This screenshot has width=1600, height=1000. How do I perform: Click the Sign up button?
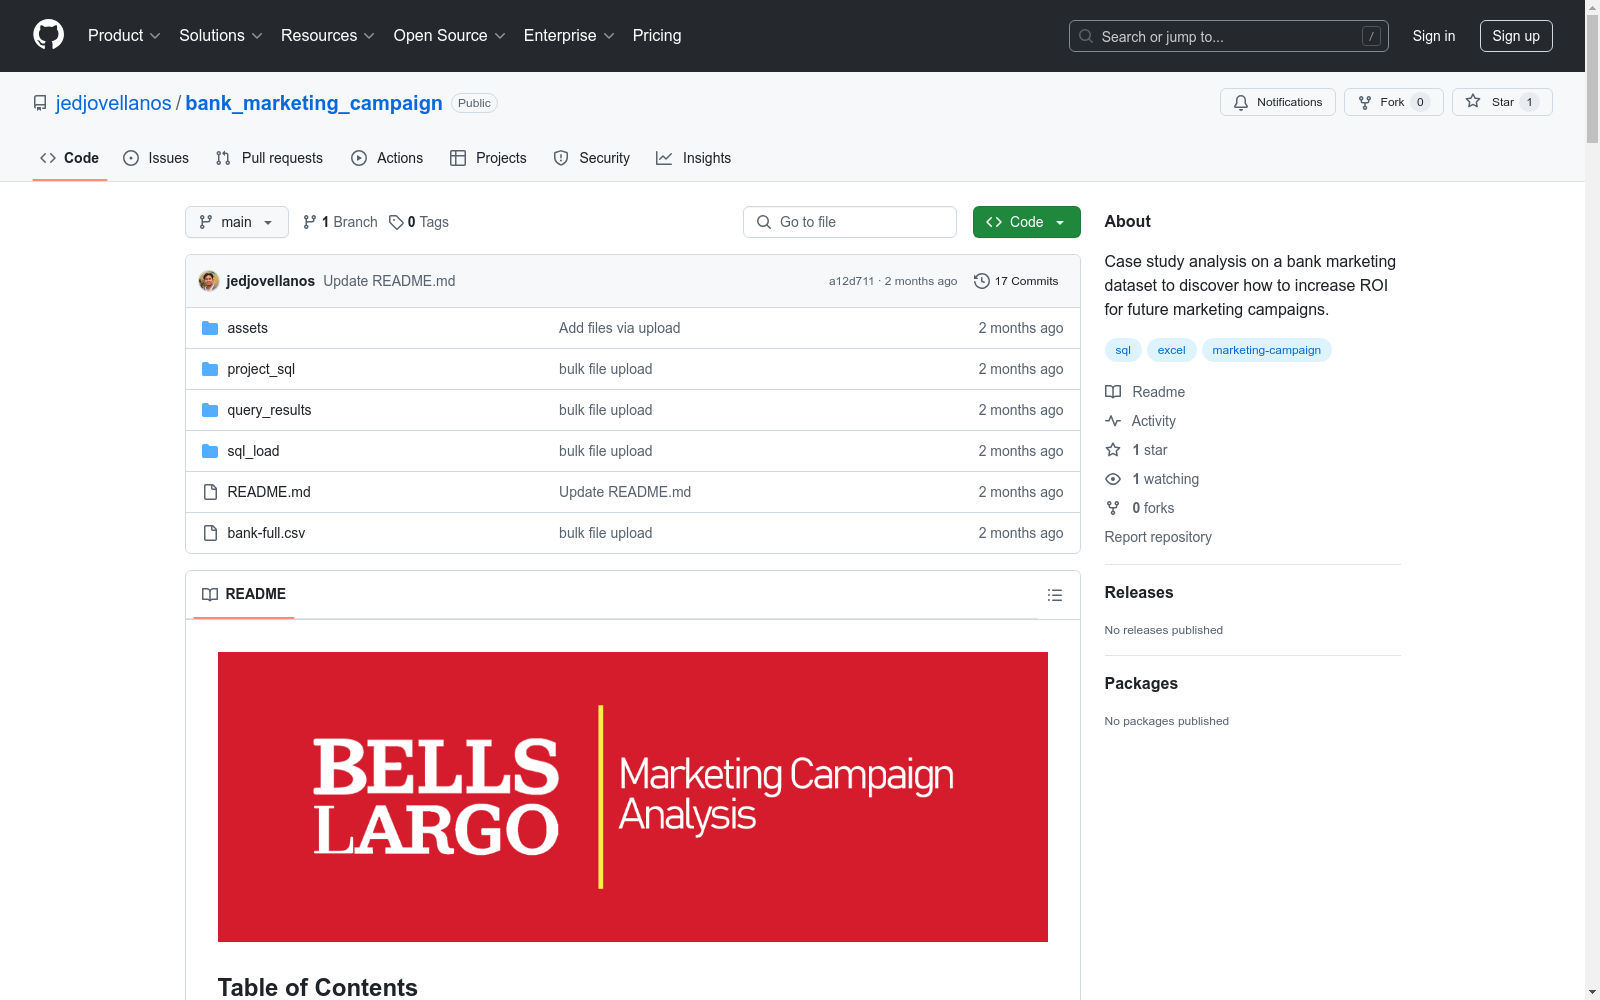(x=1516, y=36)
